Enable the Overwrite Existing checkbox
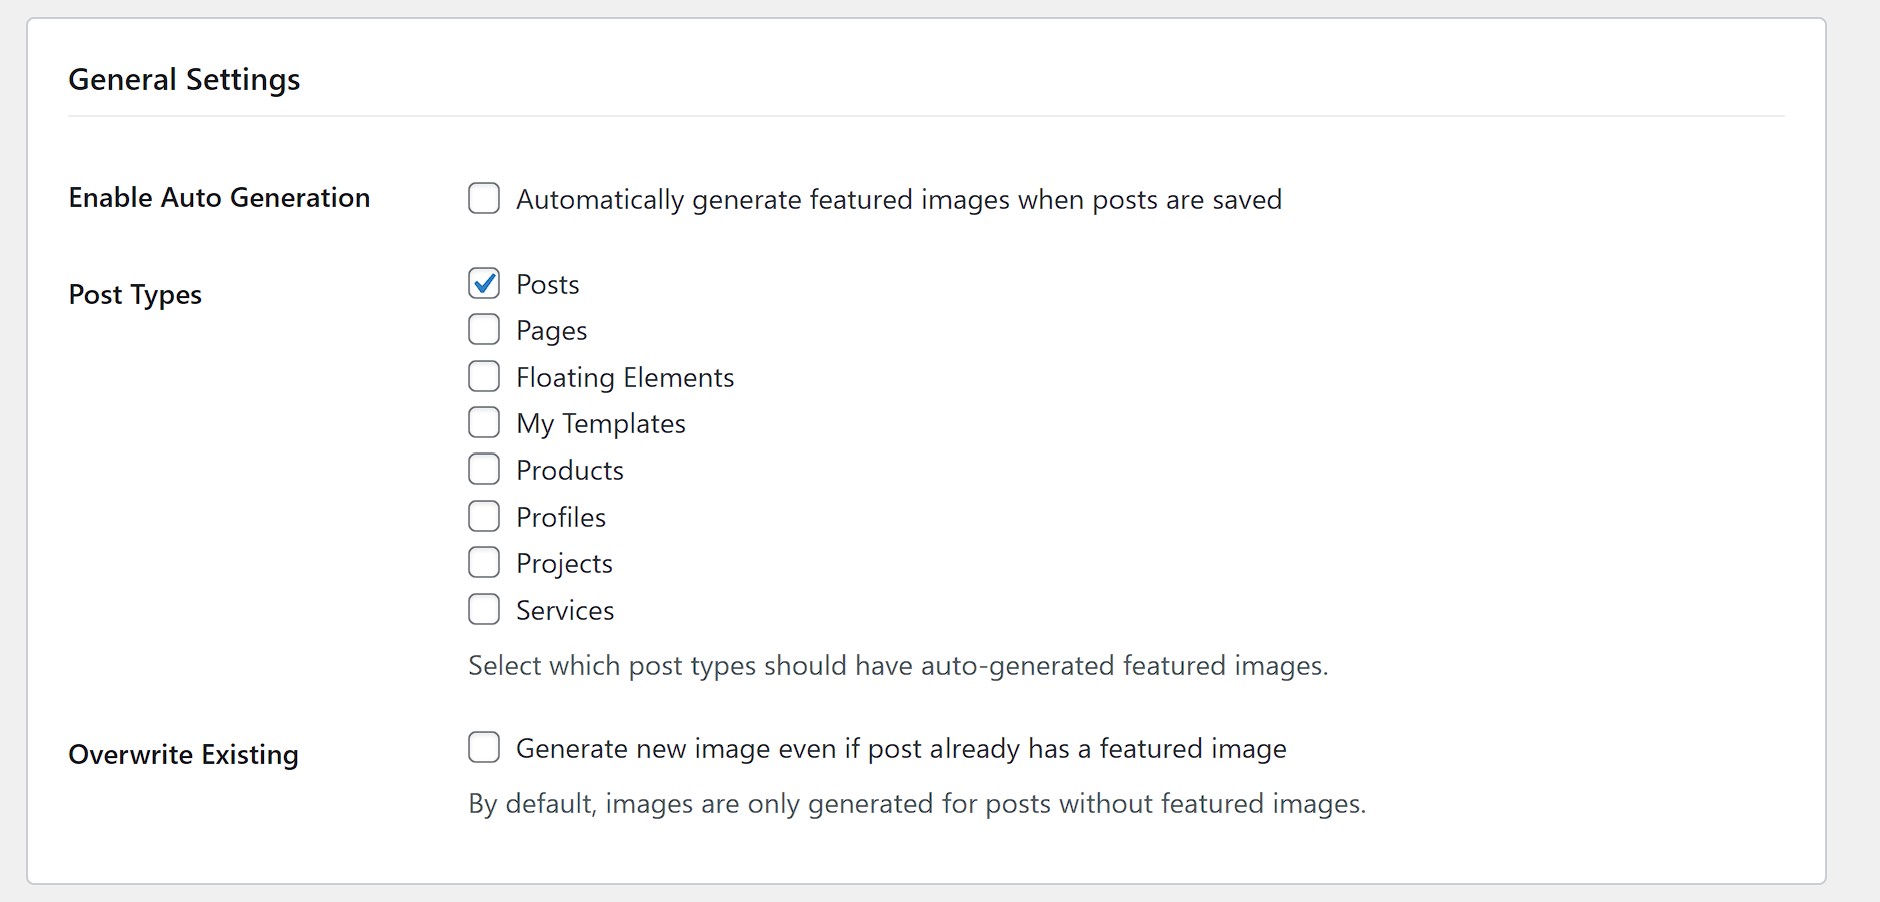 tap(484, 747)
